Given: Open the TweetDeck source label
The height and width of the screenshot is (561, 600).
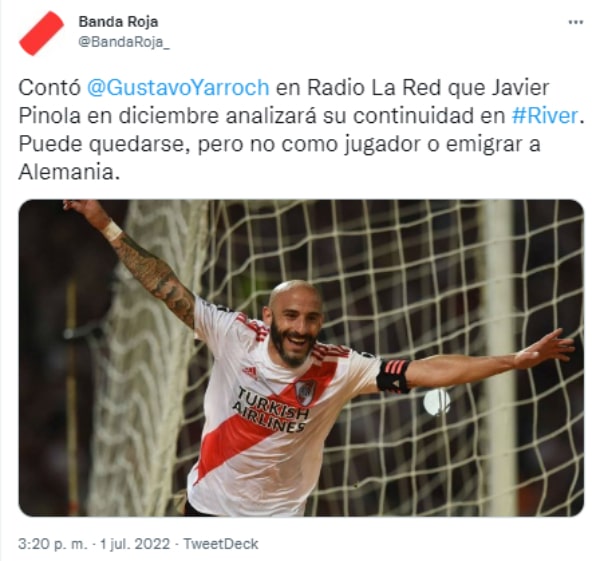Looking at the screenshot, I should (x=221, y=544).
